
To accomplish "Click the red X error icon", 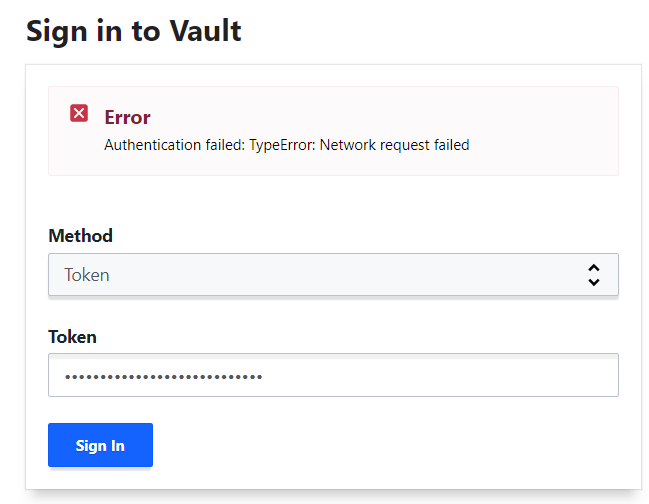I will click(79, 113).
